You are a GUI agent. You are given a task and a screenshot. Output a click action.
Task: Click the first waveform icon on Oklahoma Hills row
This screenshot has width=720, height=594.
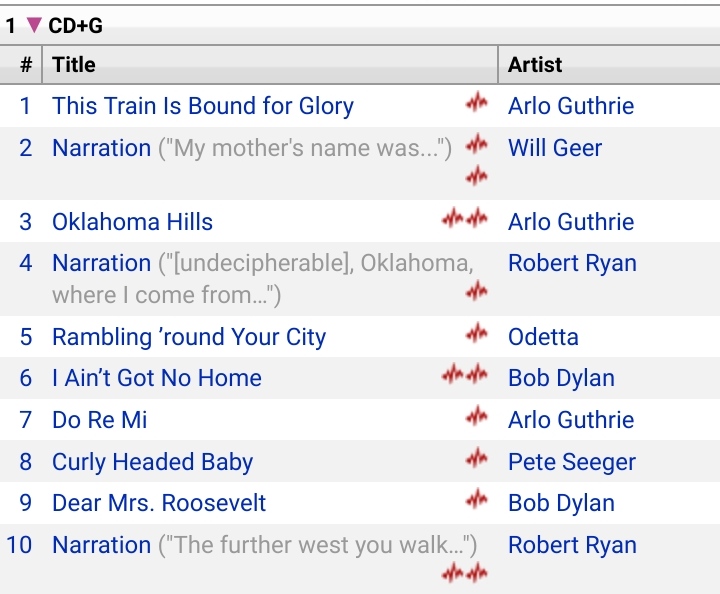pyautogui.click(x=453, y=218)
